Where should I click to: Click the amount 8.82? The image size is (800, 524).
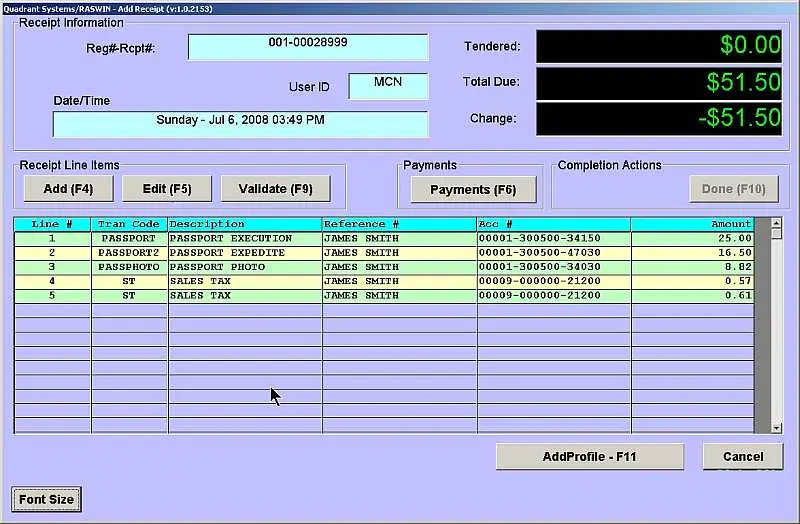click(x=692, y=267)
